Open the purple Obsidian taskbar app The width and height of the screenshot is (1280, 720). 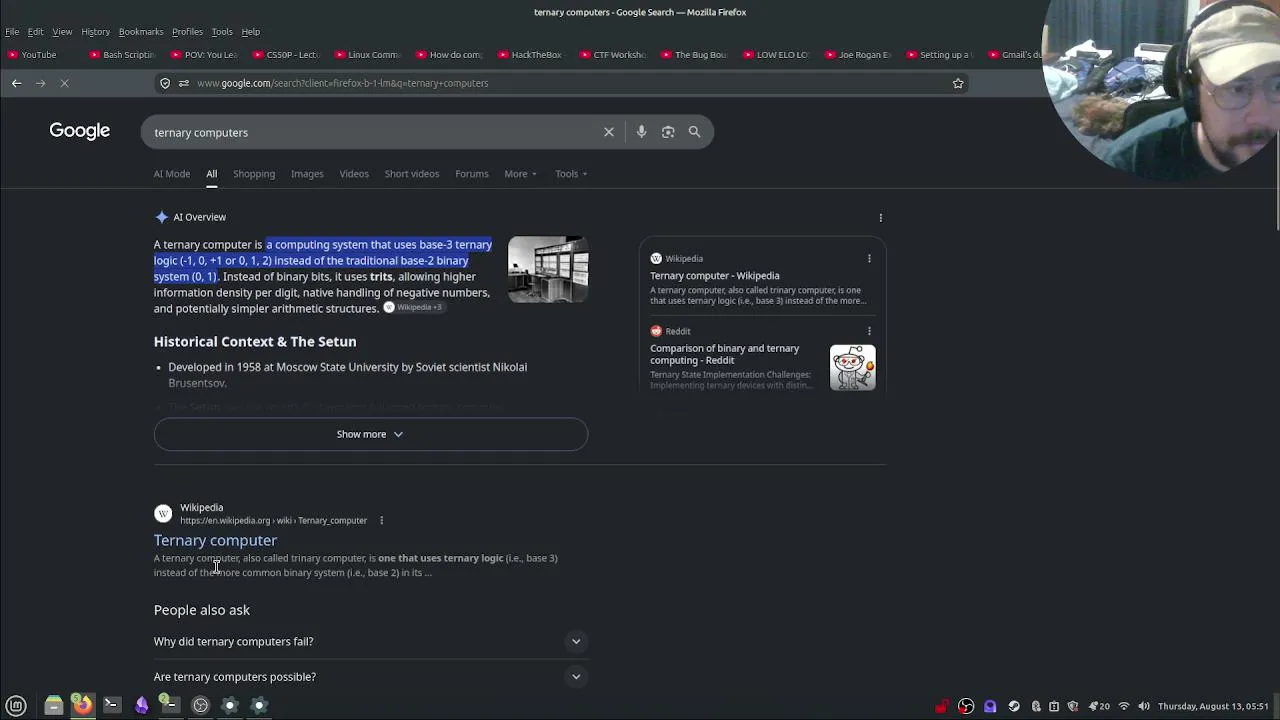pyautogui.click(x=142, y=705)
